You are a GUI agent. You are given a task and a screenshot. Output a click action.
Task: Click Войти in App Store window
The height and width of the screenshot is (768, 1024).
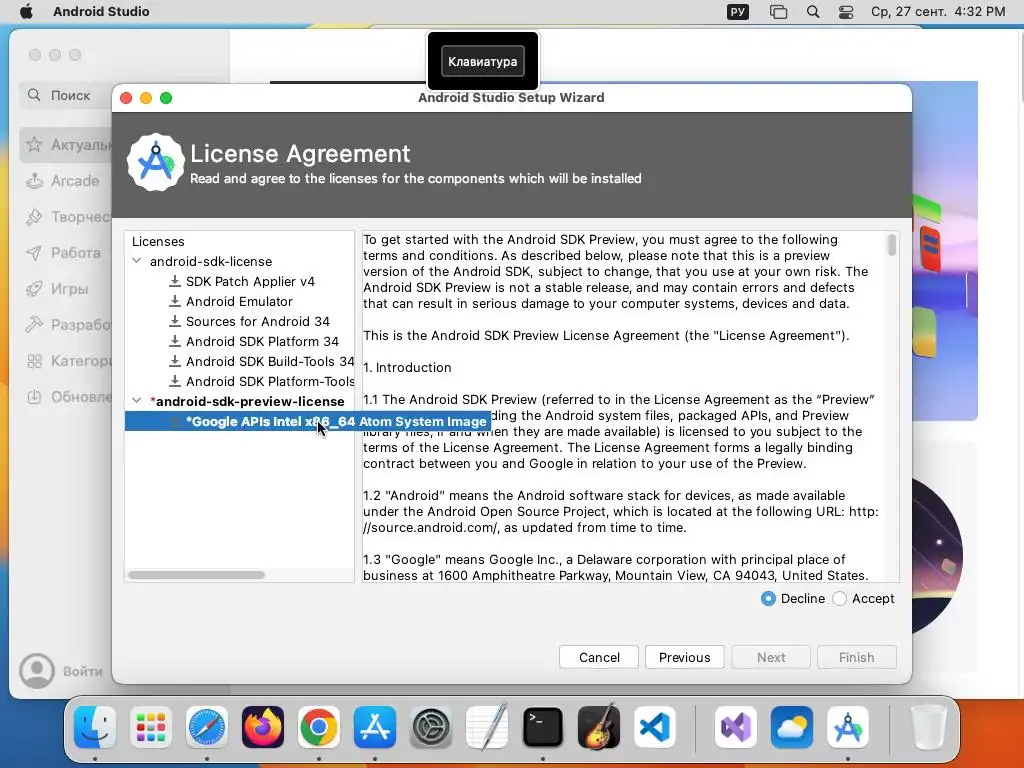point(83,671)
